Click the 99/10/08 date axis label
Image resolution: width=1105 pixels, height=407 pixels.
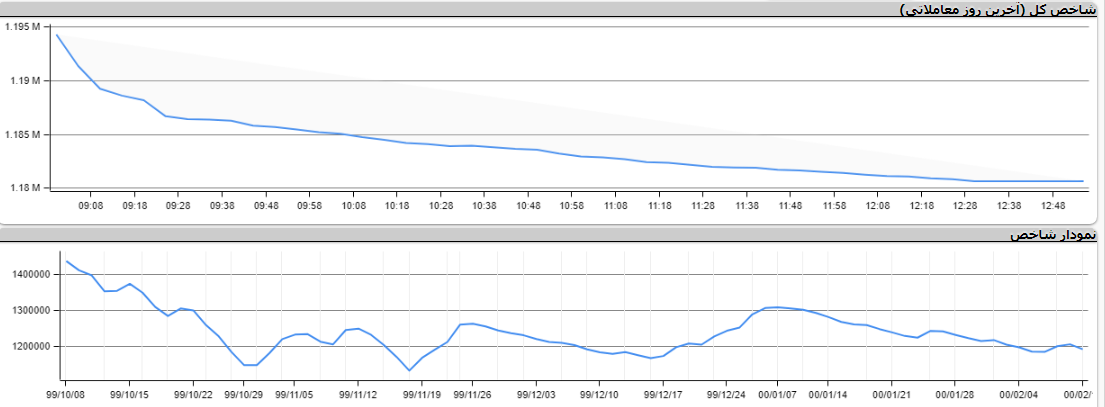(64, 393)
